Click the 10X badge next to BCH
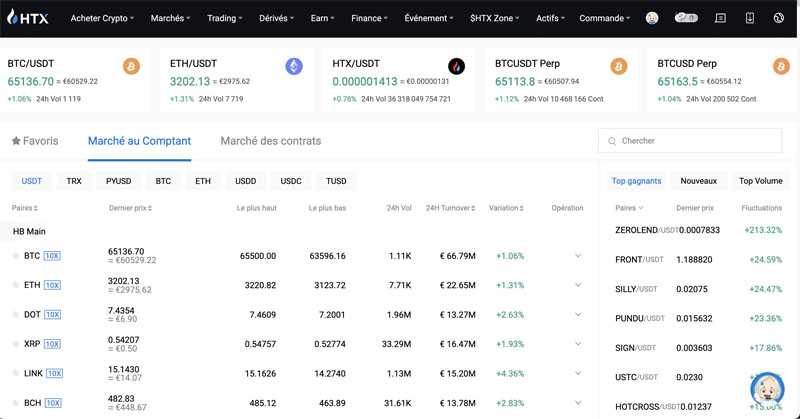 [x=53, y=403]
